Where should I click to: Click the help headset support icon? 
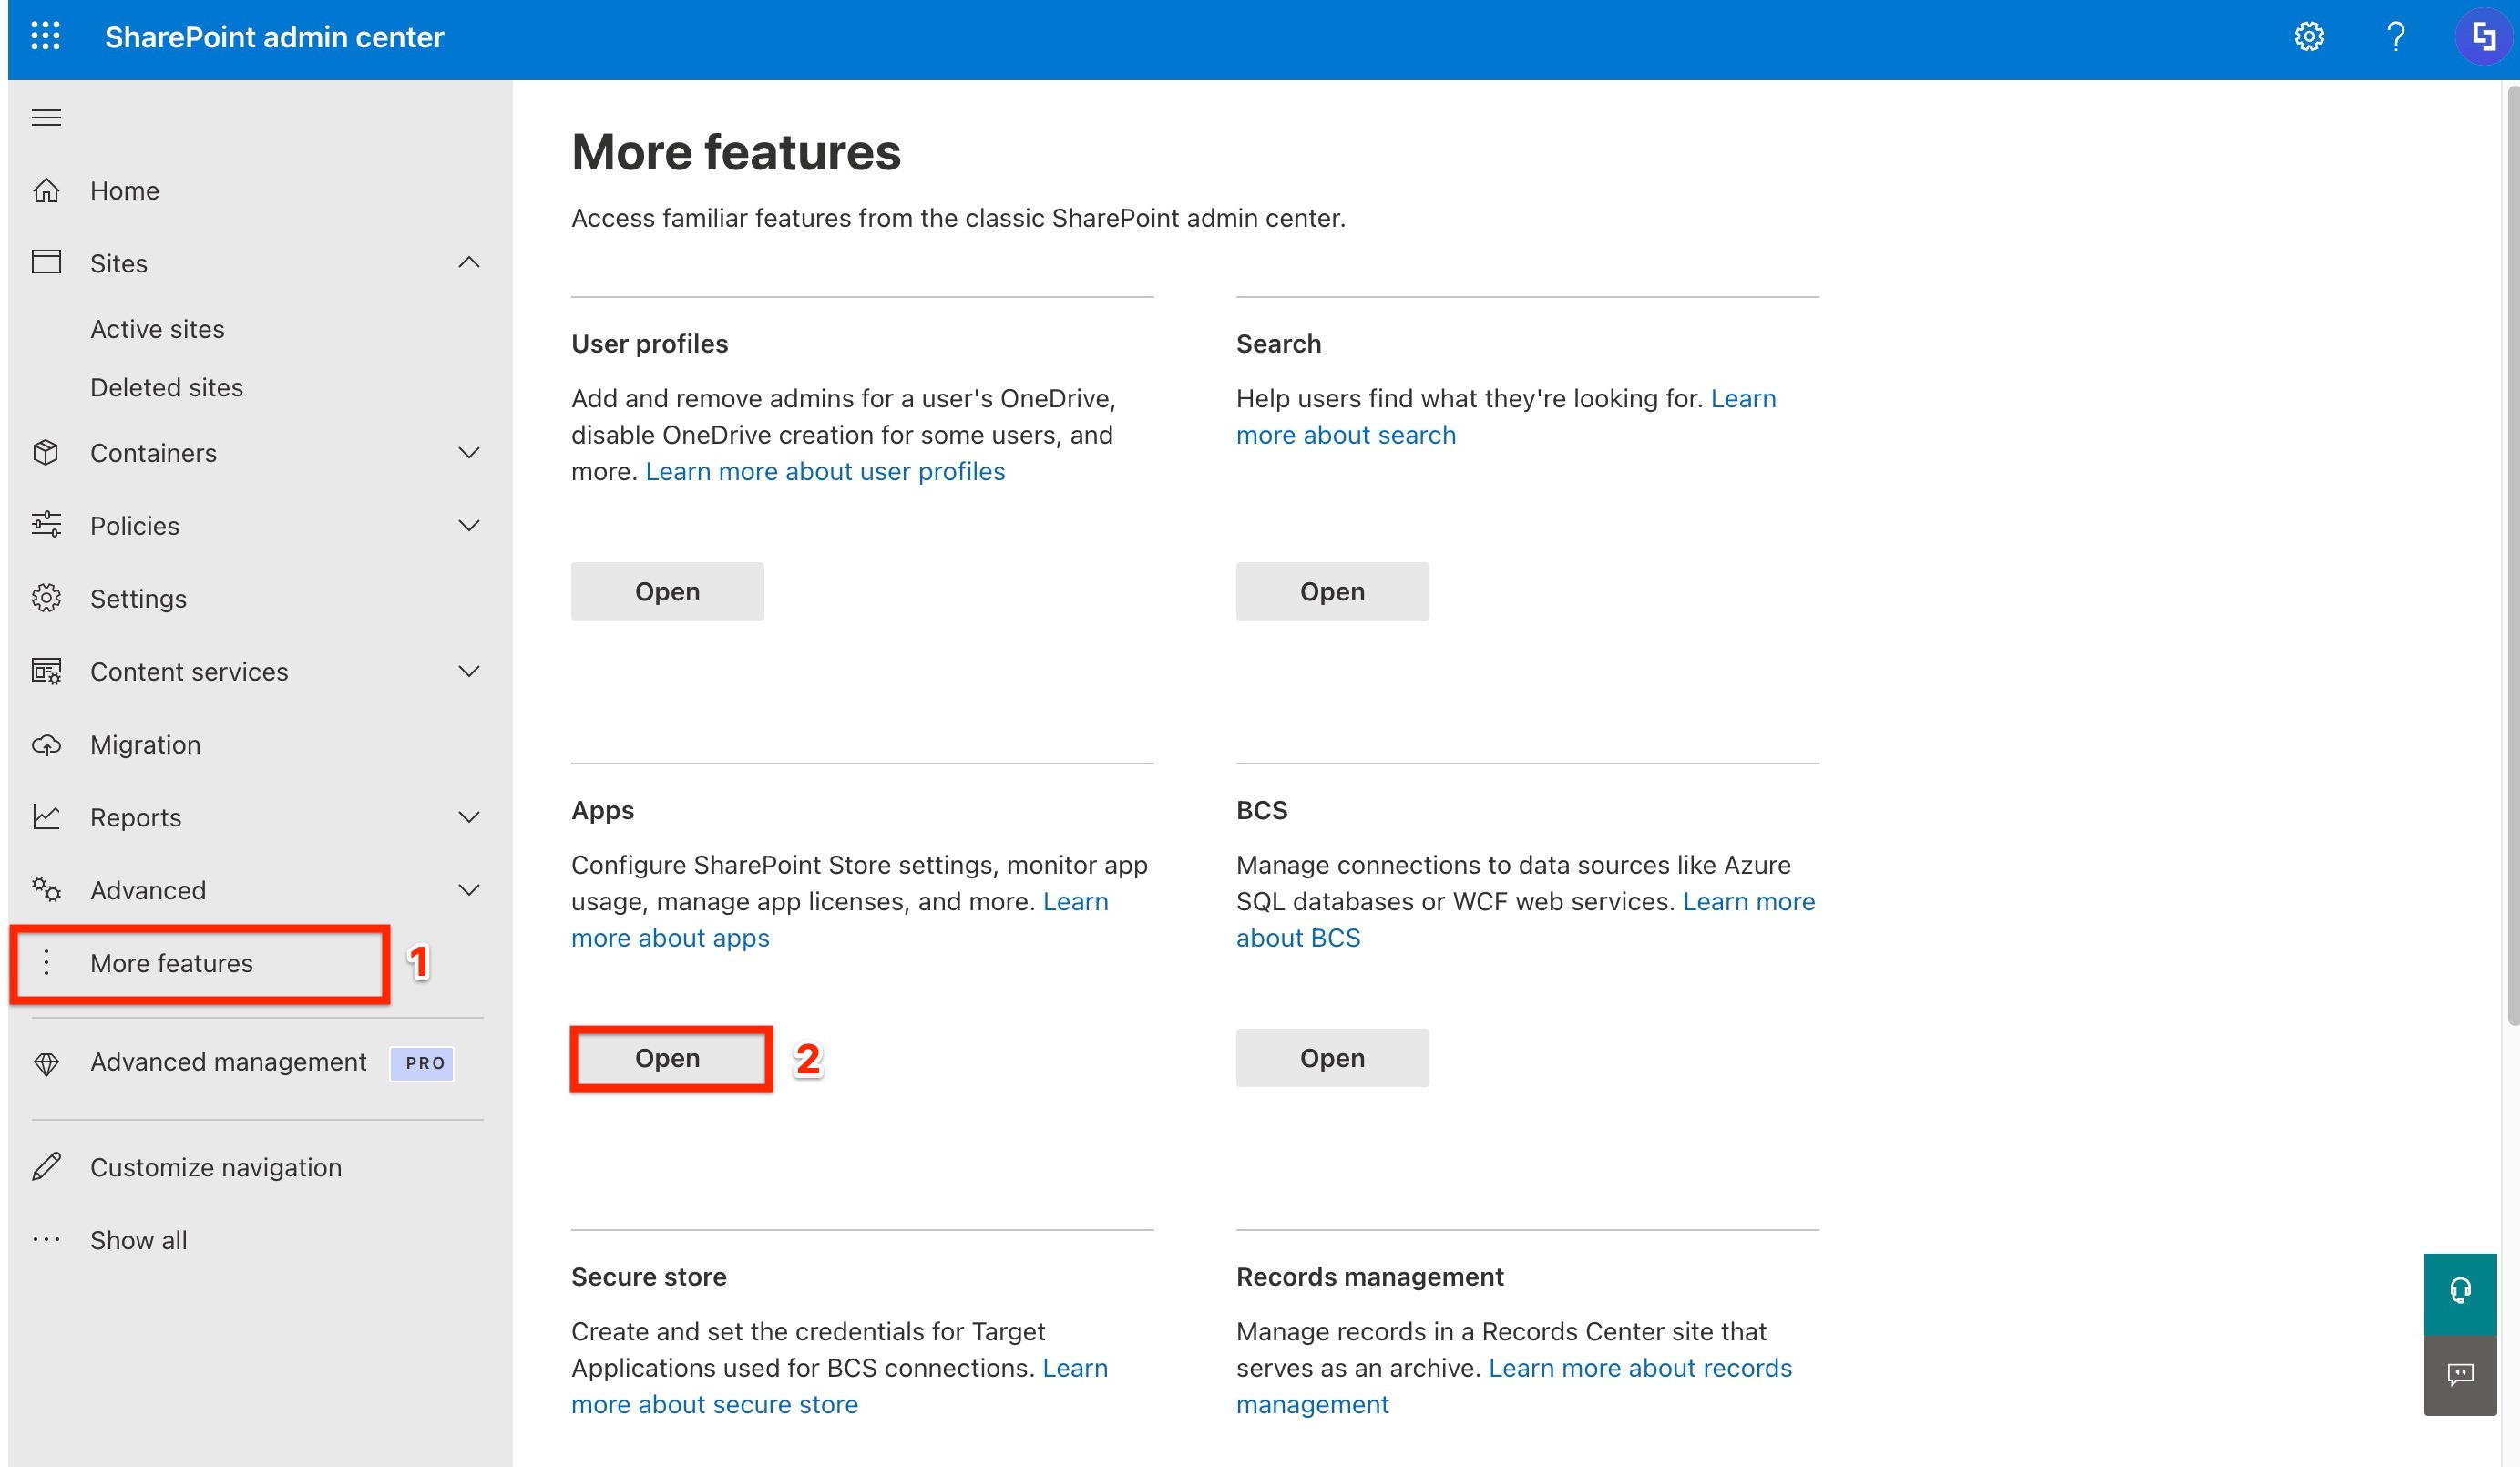(x=2460, y=1292)
